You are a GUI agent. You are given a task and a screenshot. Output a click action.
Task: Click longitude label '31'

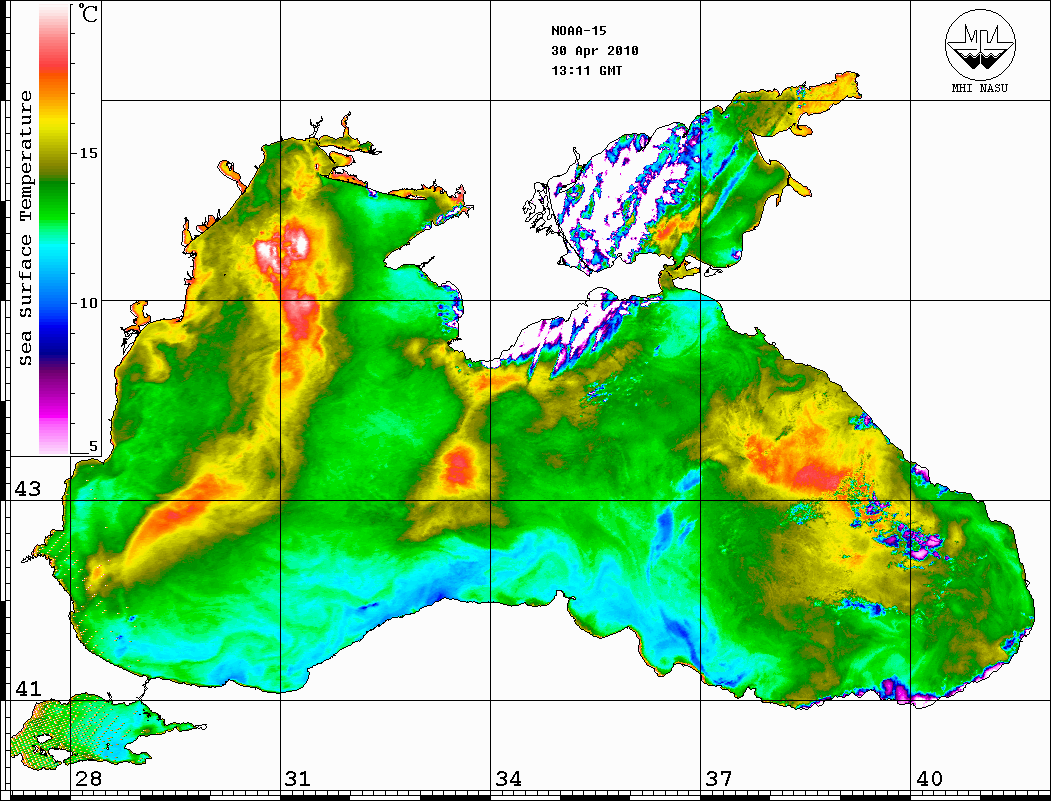click(298, 779)
